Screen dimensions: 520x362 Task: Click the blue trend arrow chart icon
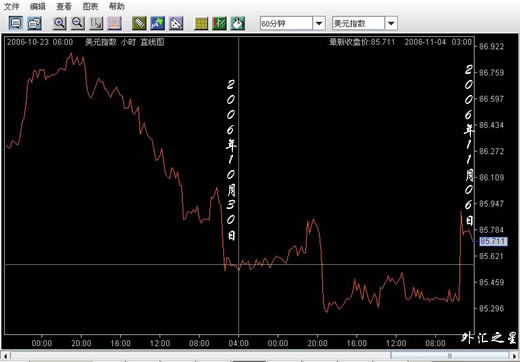tap(157, 23)
